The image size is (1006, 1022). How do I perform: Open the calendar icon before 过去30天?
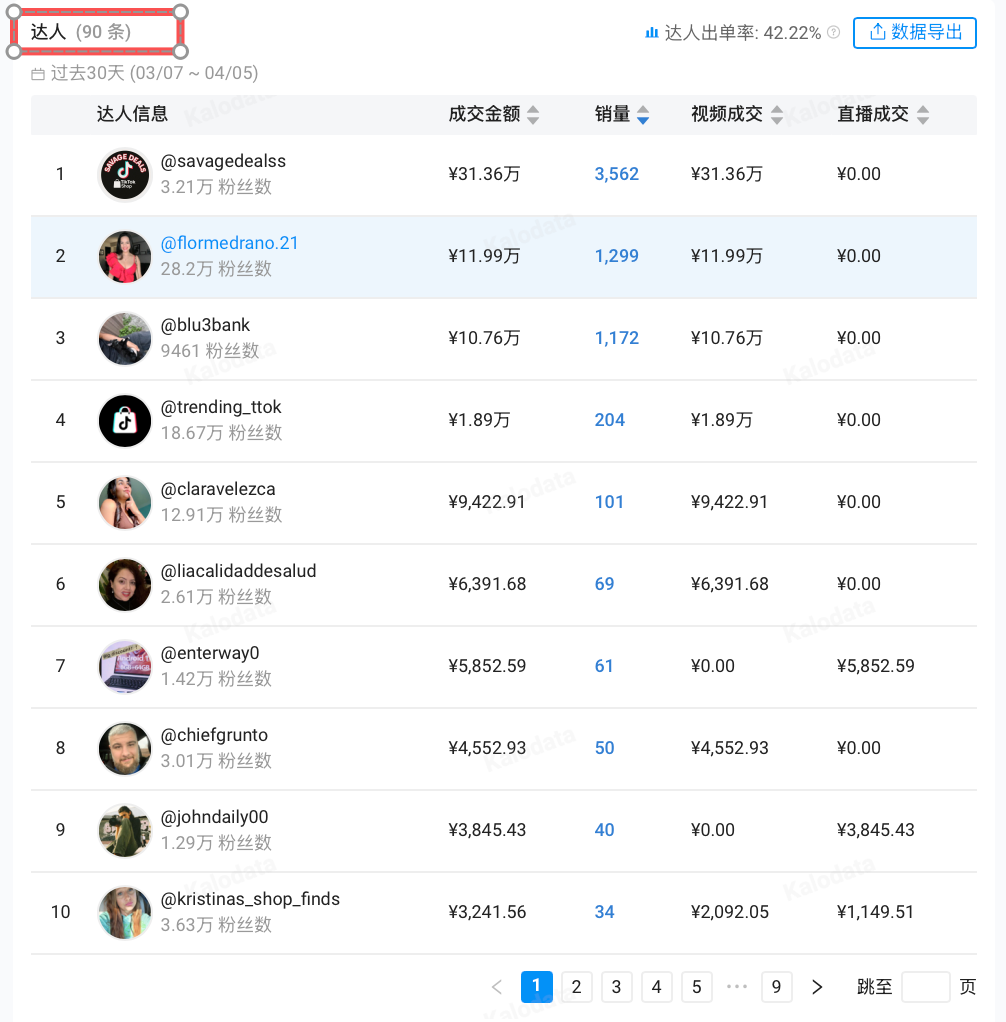(36, 73)
